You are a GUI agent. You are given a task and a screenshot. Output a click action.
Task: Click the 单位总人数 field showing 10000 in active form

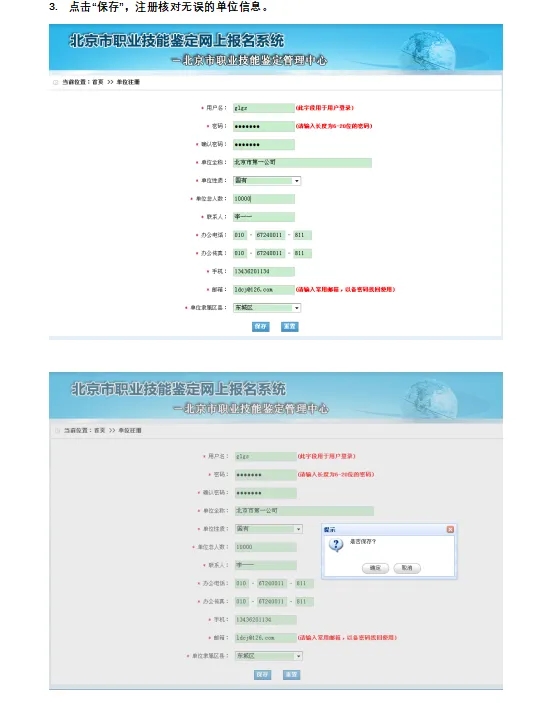pos(264,199)
